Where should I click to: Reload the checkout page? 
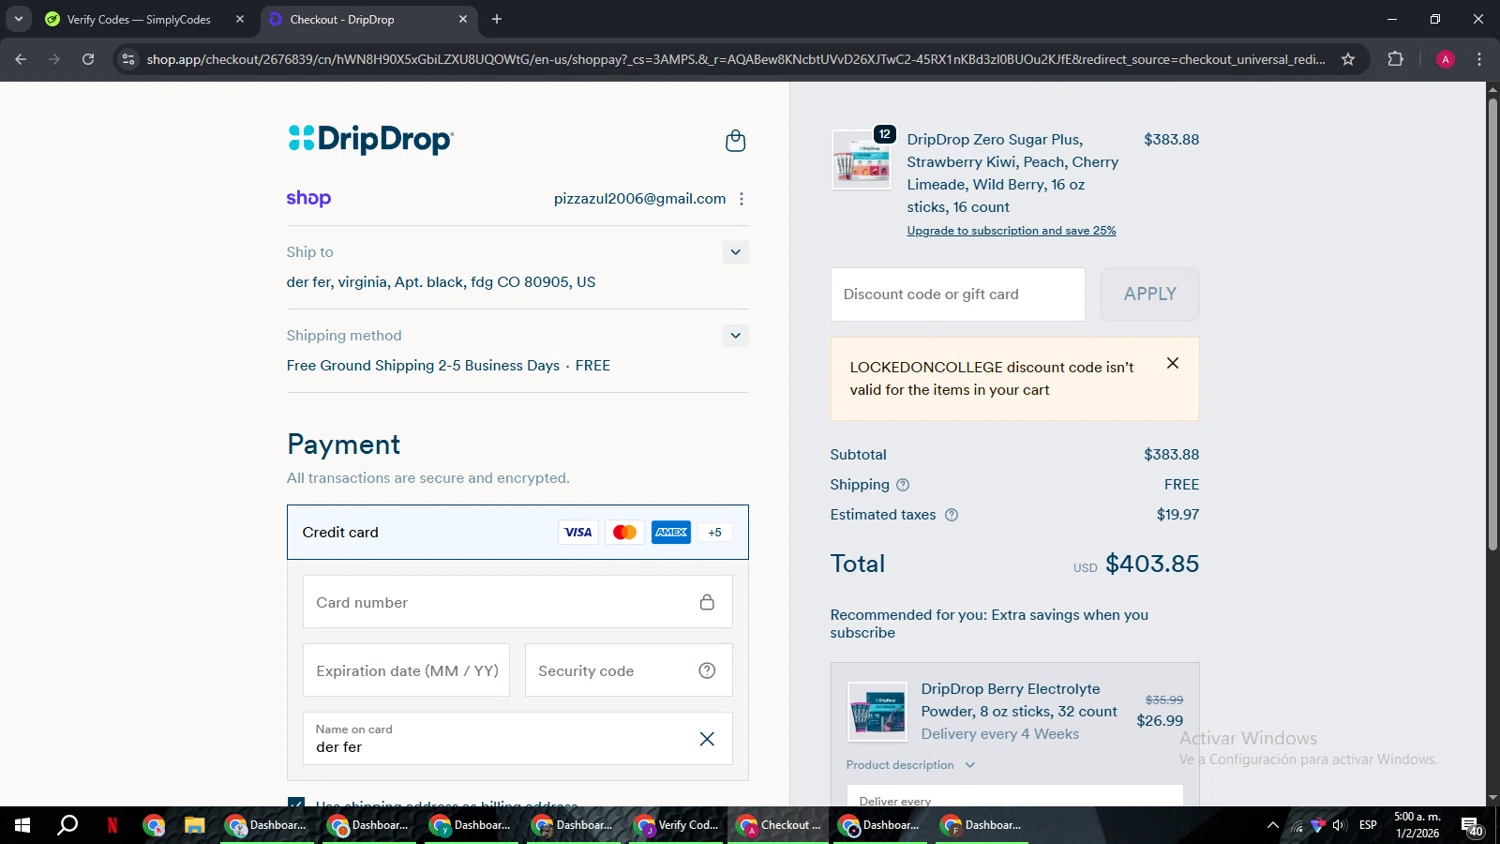[88, 59]
